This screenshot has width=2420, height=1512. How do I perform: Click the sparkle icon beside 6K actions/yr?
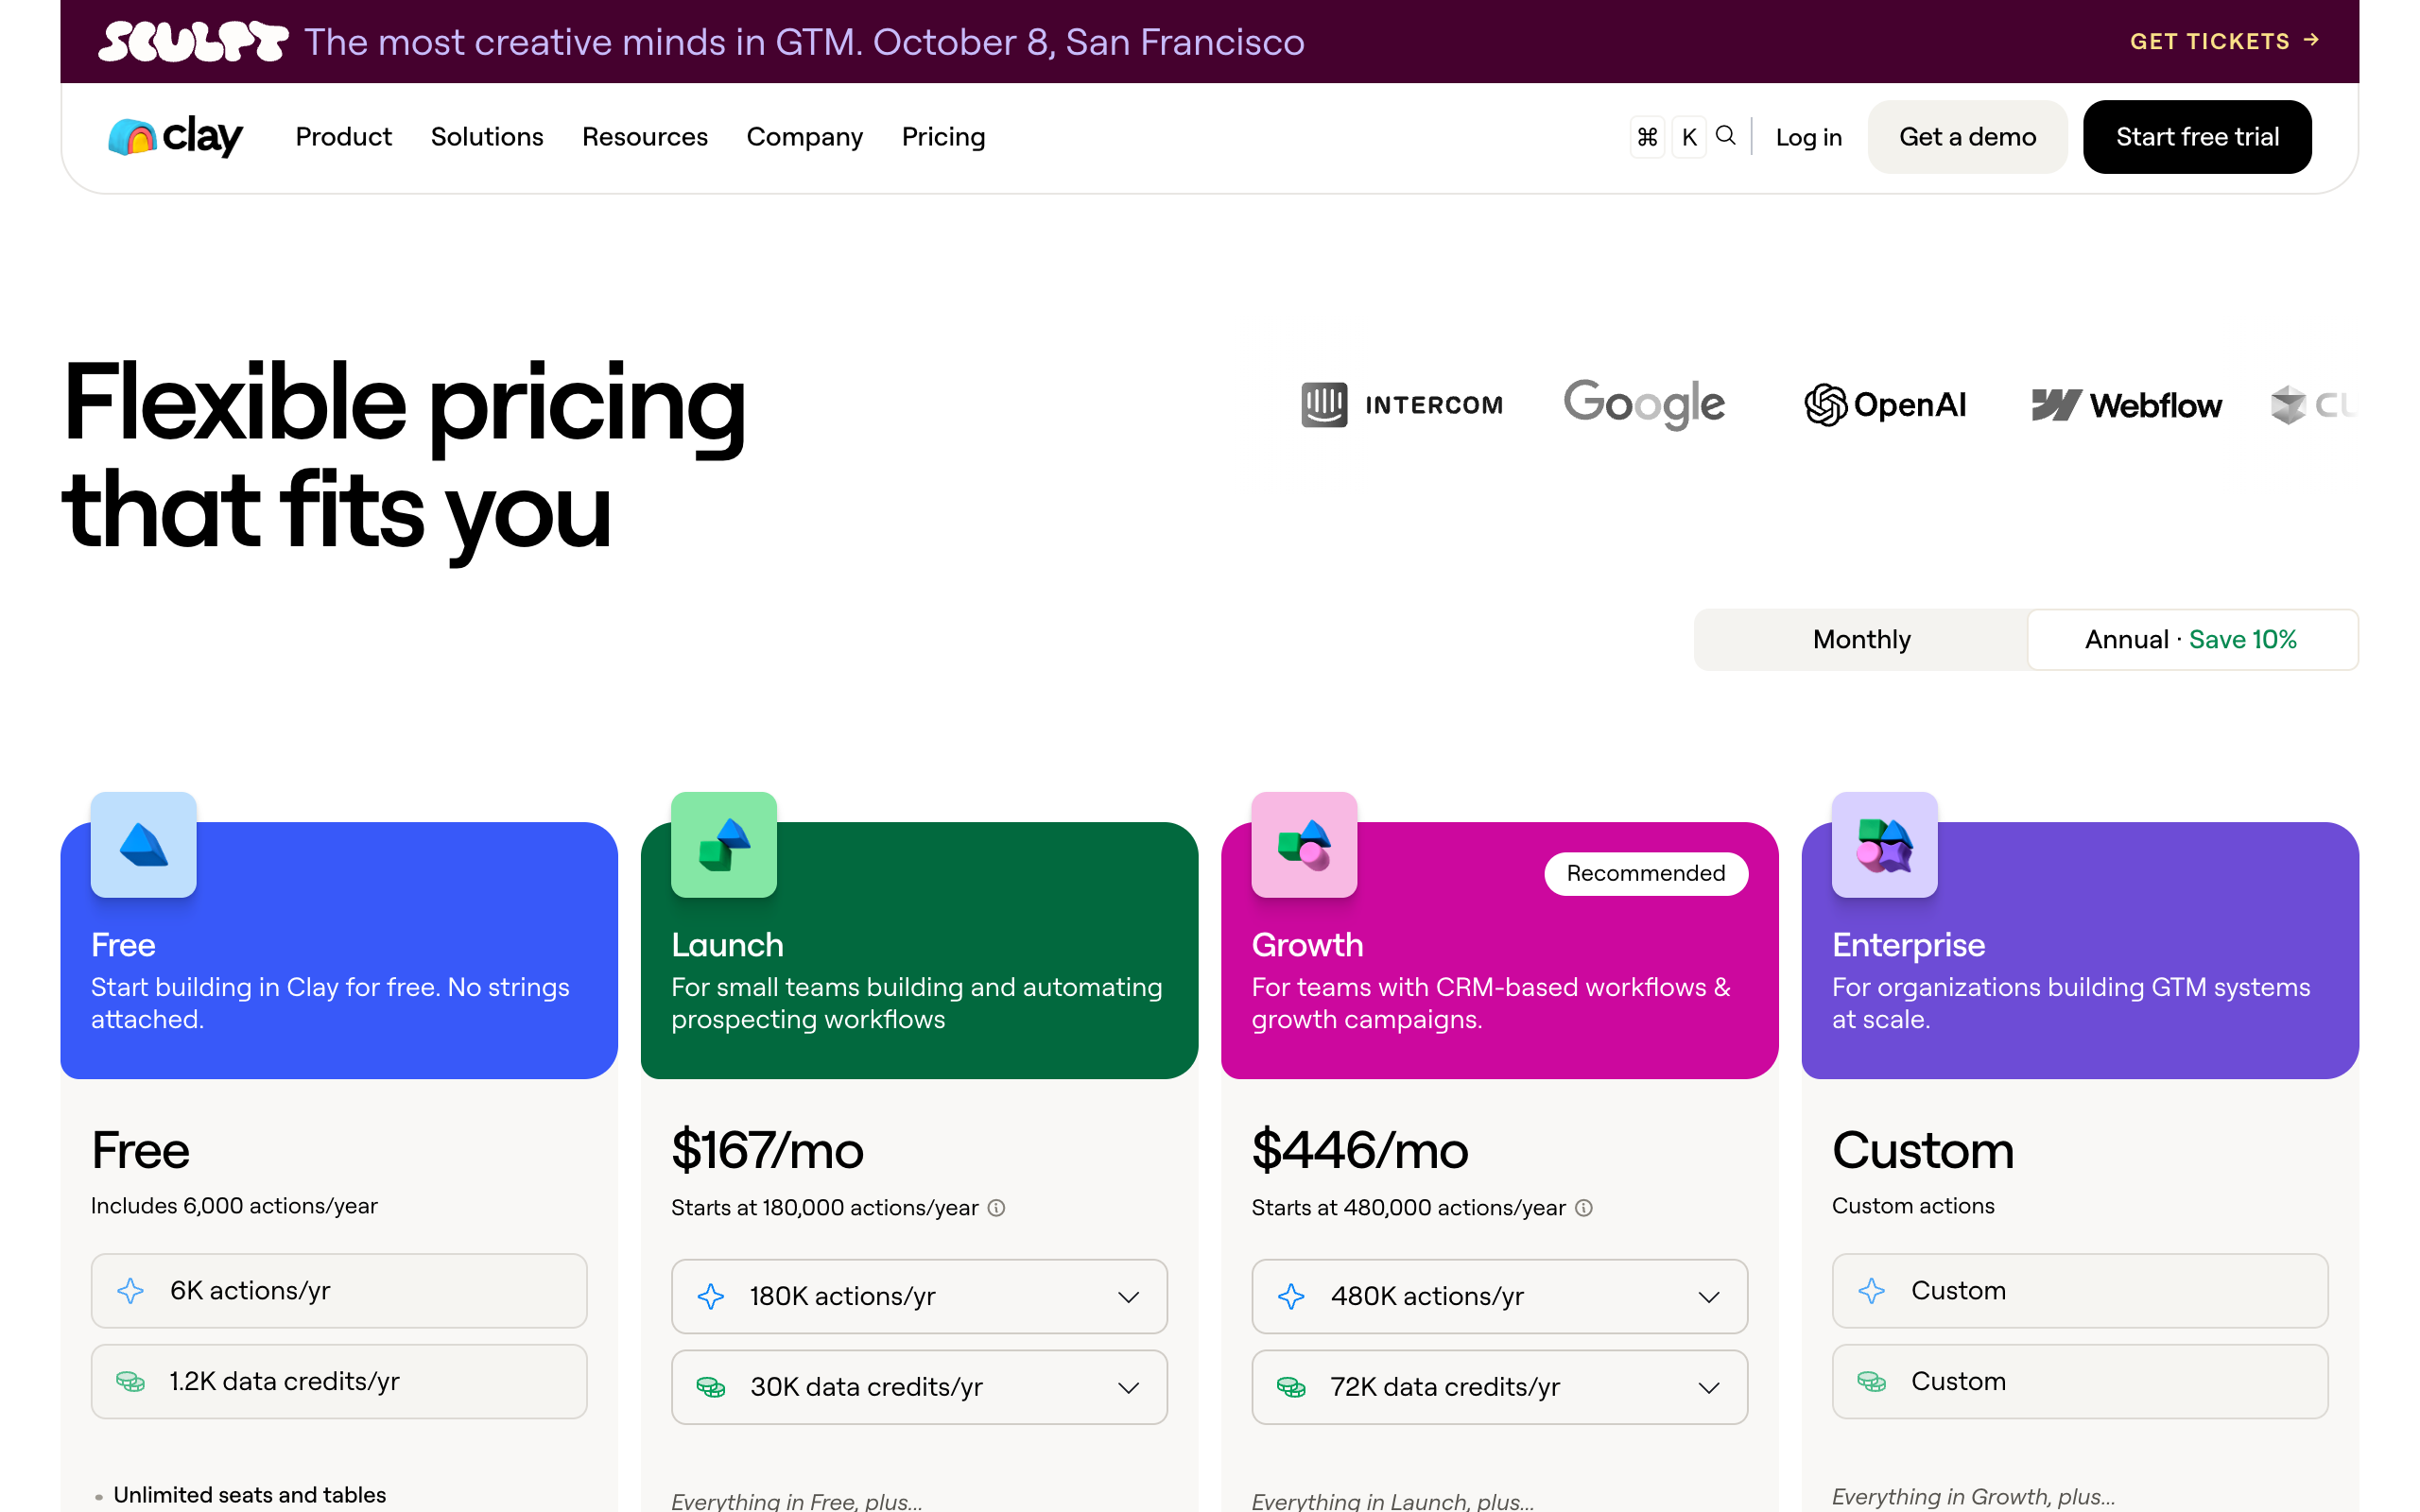point(130,1291)
